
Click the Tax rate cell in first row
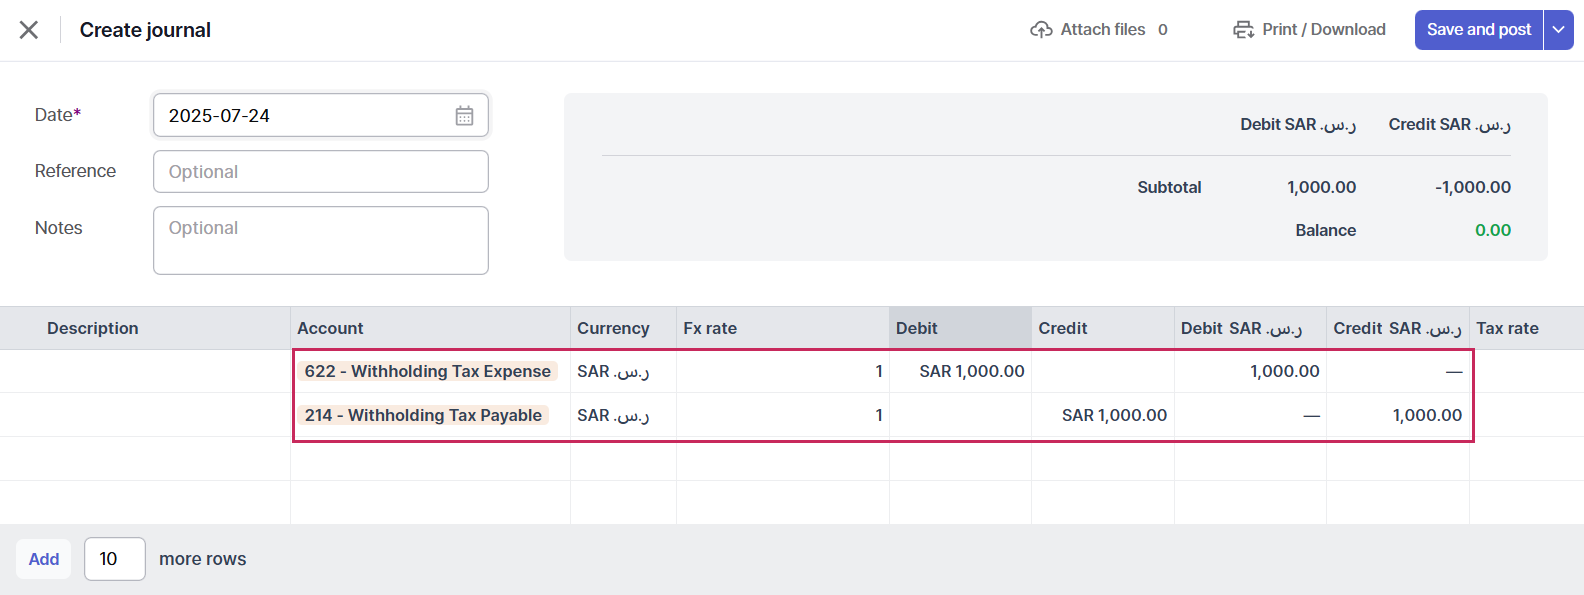(1526, 371)
